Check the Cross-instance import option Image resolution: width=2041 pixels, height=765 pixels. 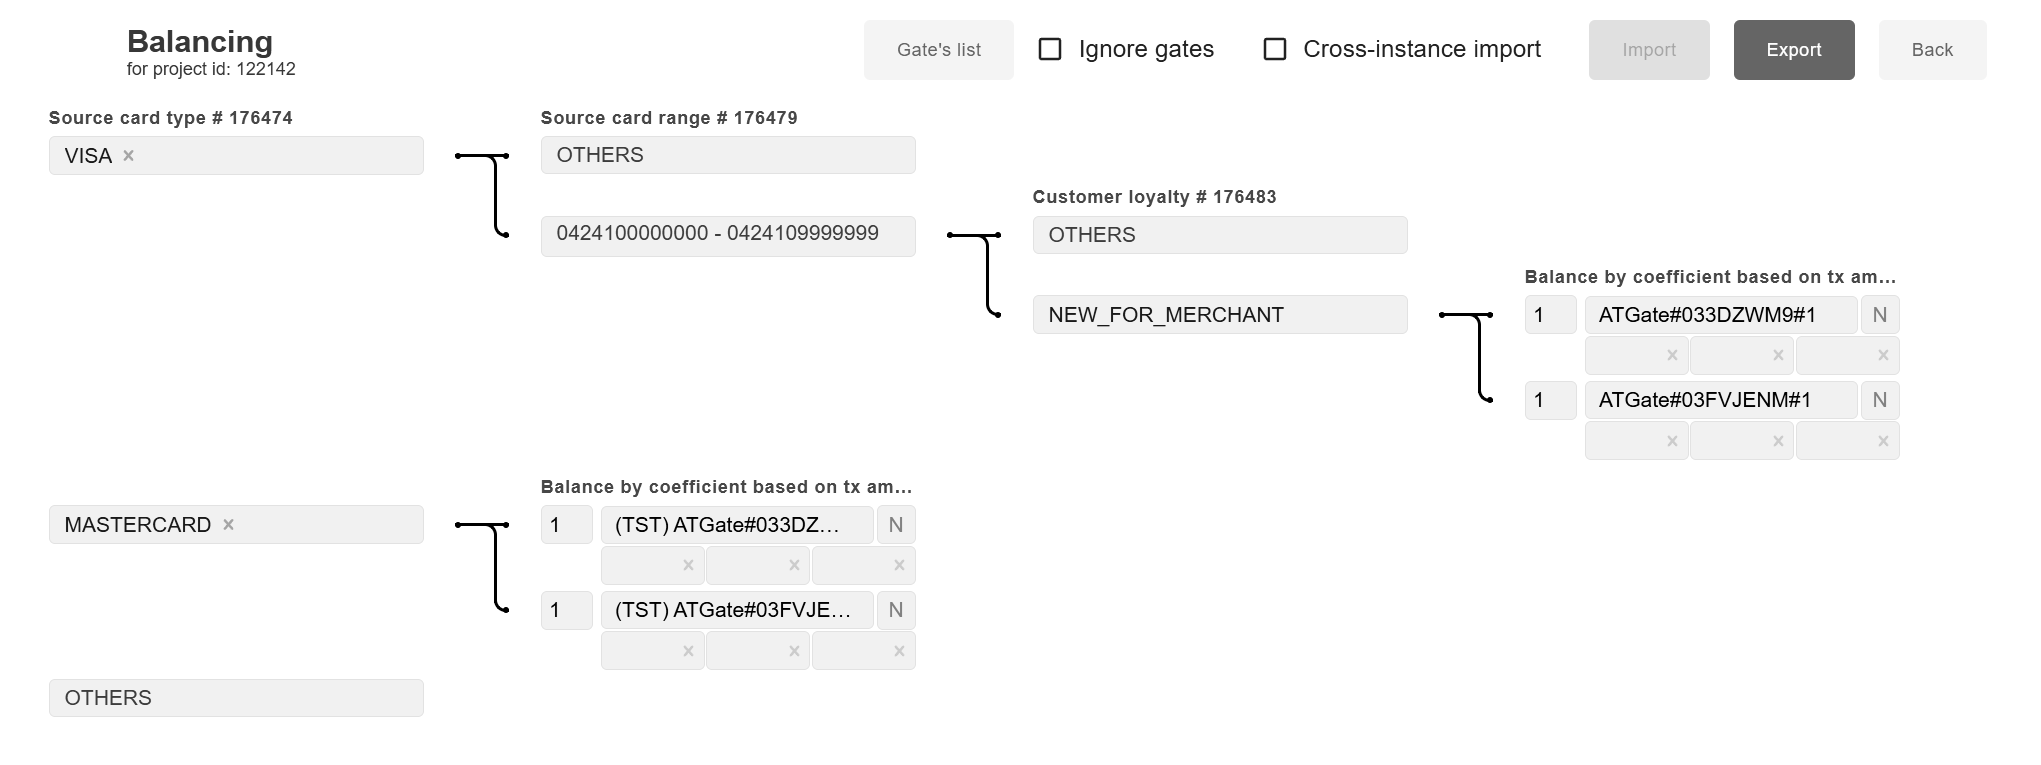click(1275, 49)
